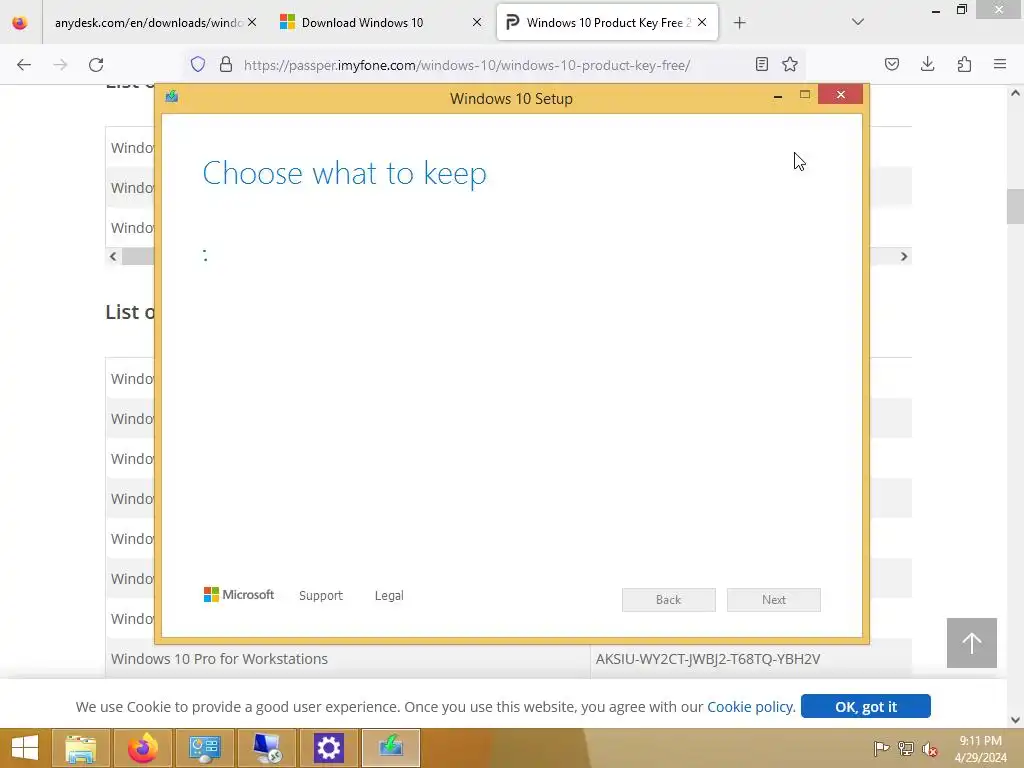Viewport: 1024px width, 768px height.
Task: Click the Firefox logo icon beside the tabs
Action: 20,23
